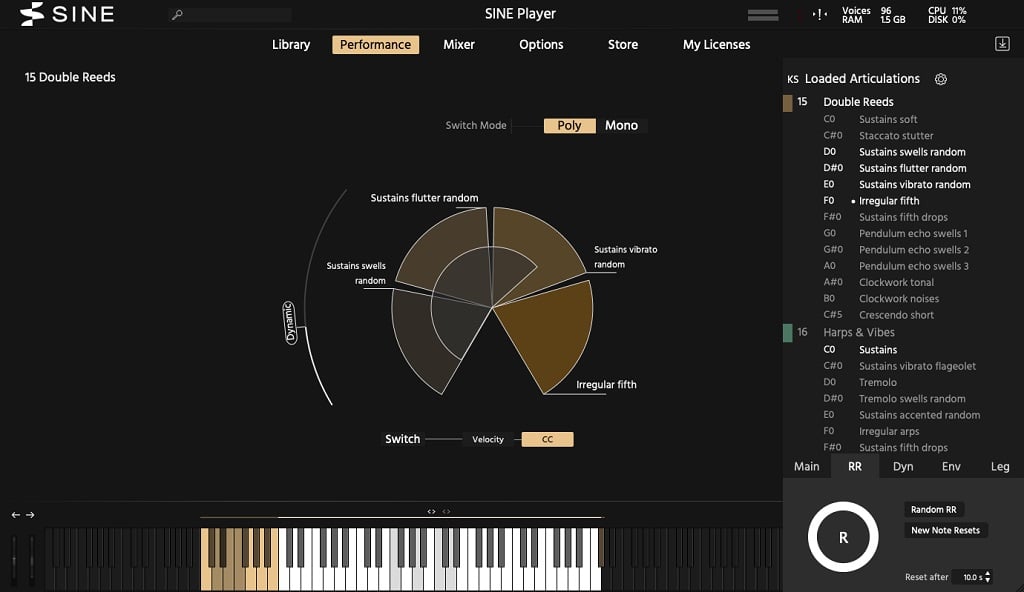Select Sustains vibrato flageolet
Screen dimensions: 1024x592
918,367
